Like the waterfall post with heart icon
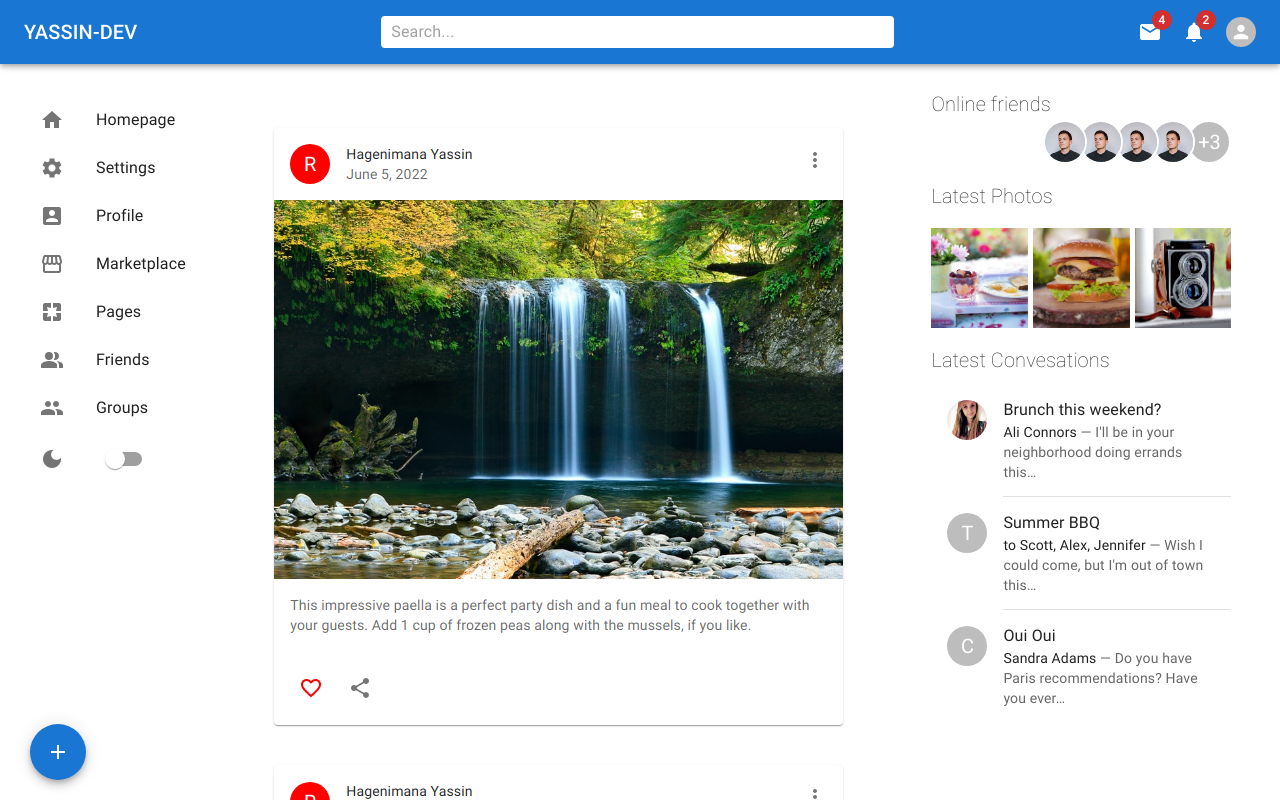Viewport: 1280px width, 800px height. [311, 688]
